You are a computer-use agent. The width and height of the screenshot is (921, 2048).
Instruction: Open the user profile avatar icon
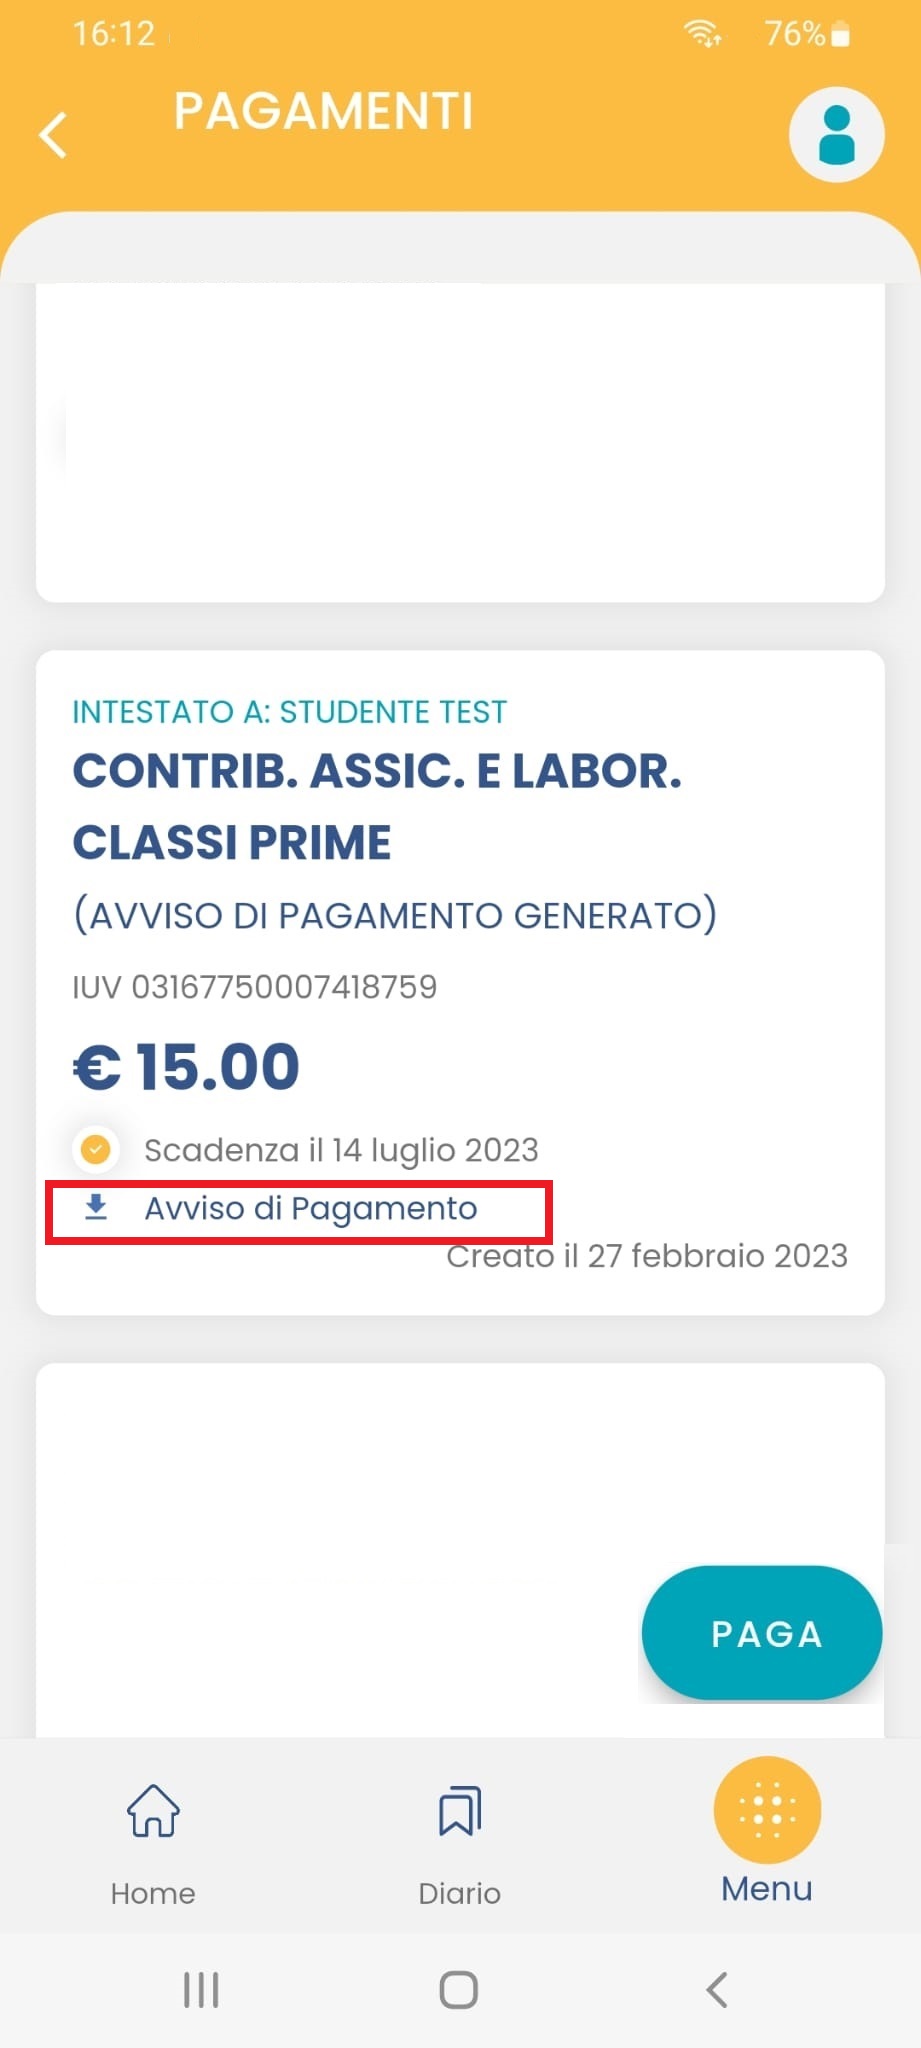tap(836, 135)
